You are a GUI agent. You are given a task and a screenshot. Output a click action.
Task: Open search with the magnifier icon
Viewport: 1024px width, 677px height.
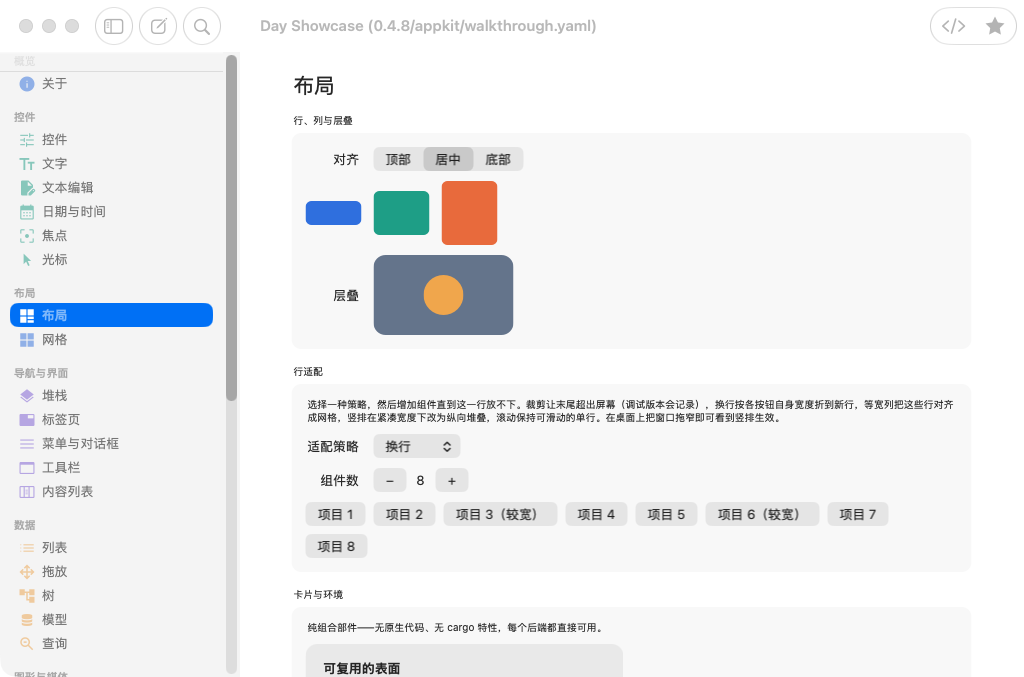click(x=202, y=26)
